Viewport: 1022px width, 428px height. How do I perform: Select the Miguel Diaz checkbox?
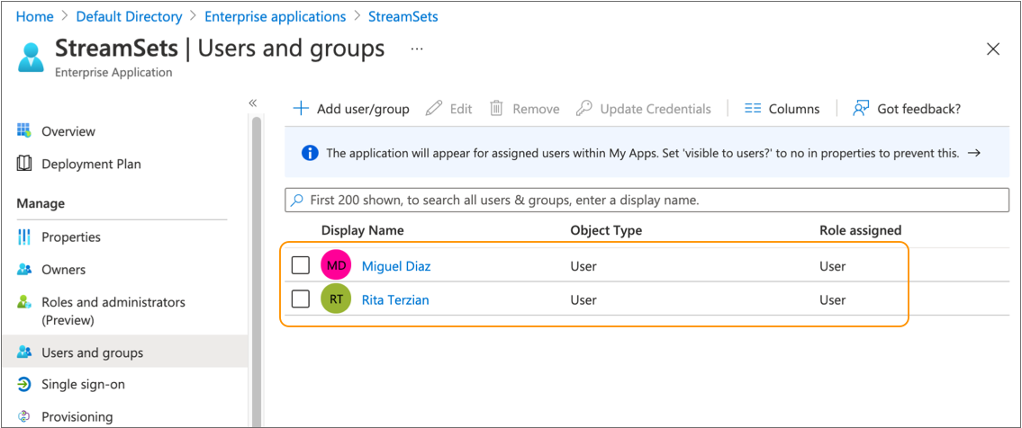click(300, 266)
